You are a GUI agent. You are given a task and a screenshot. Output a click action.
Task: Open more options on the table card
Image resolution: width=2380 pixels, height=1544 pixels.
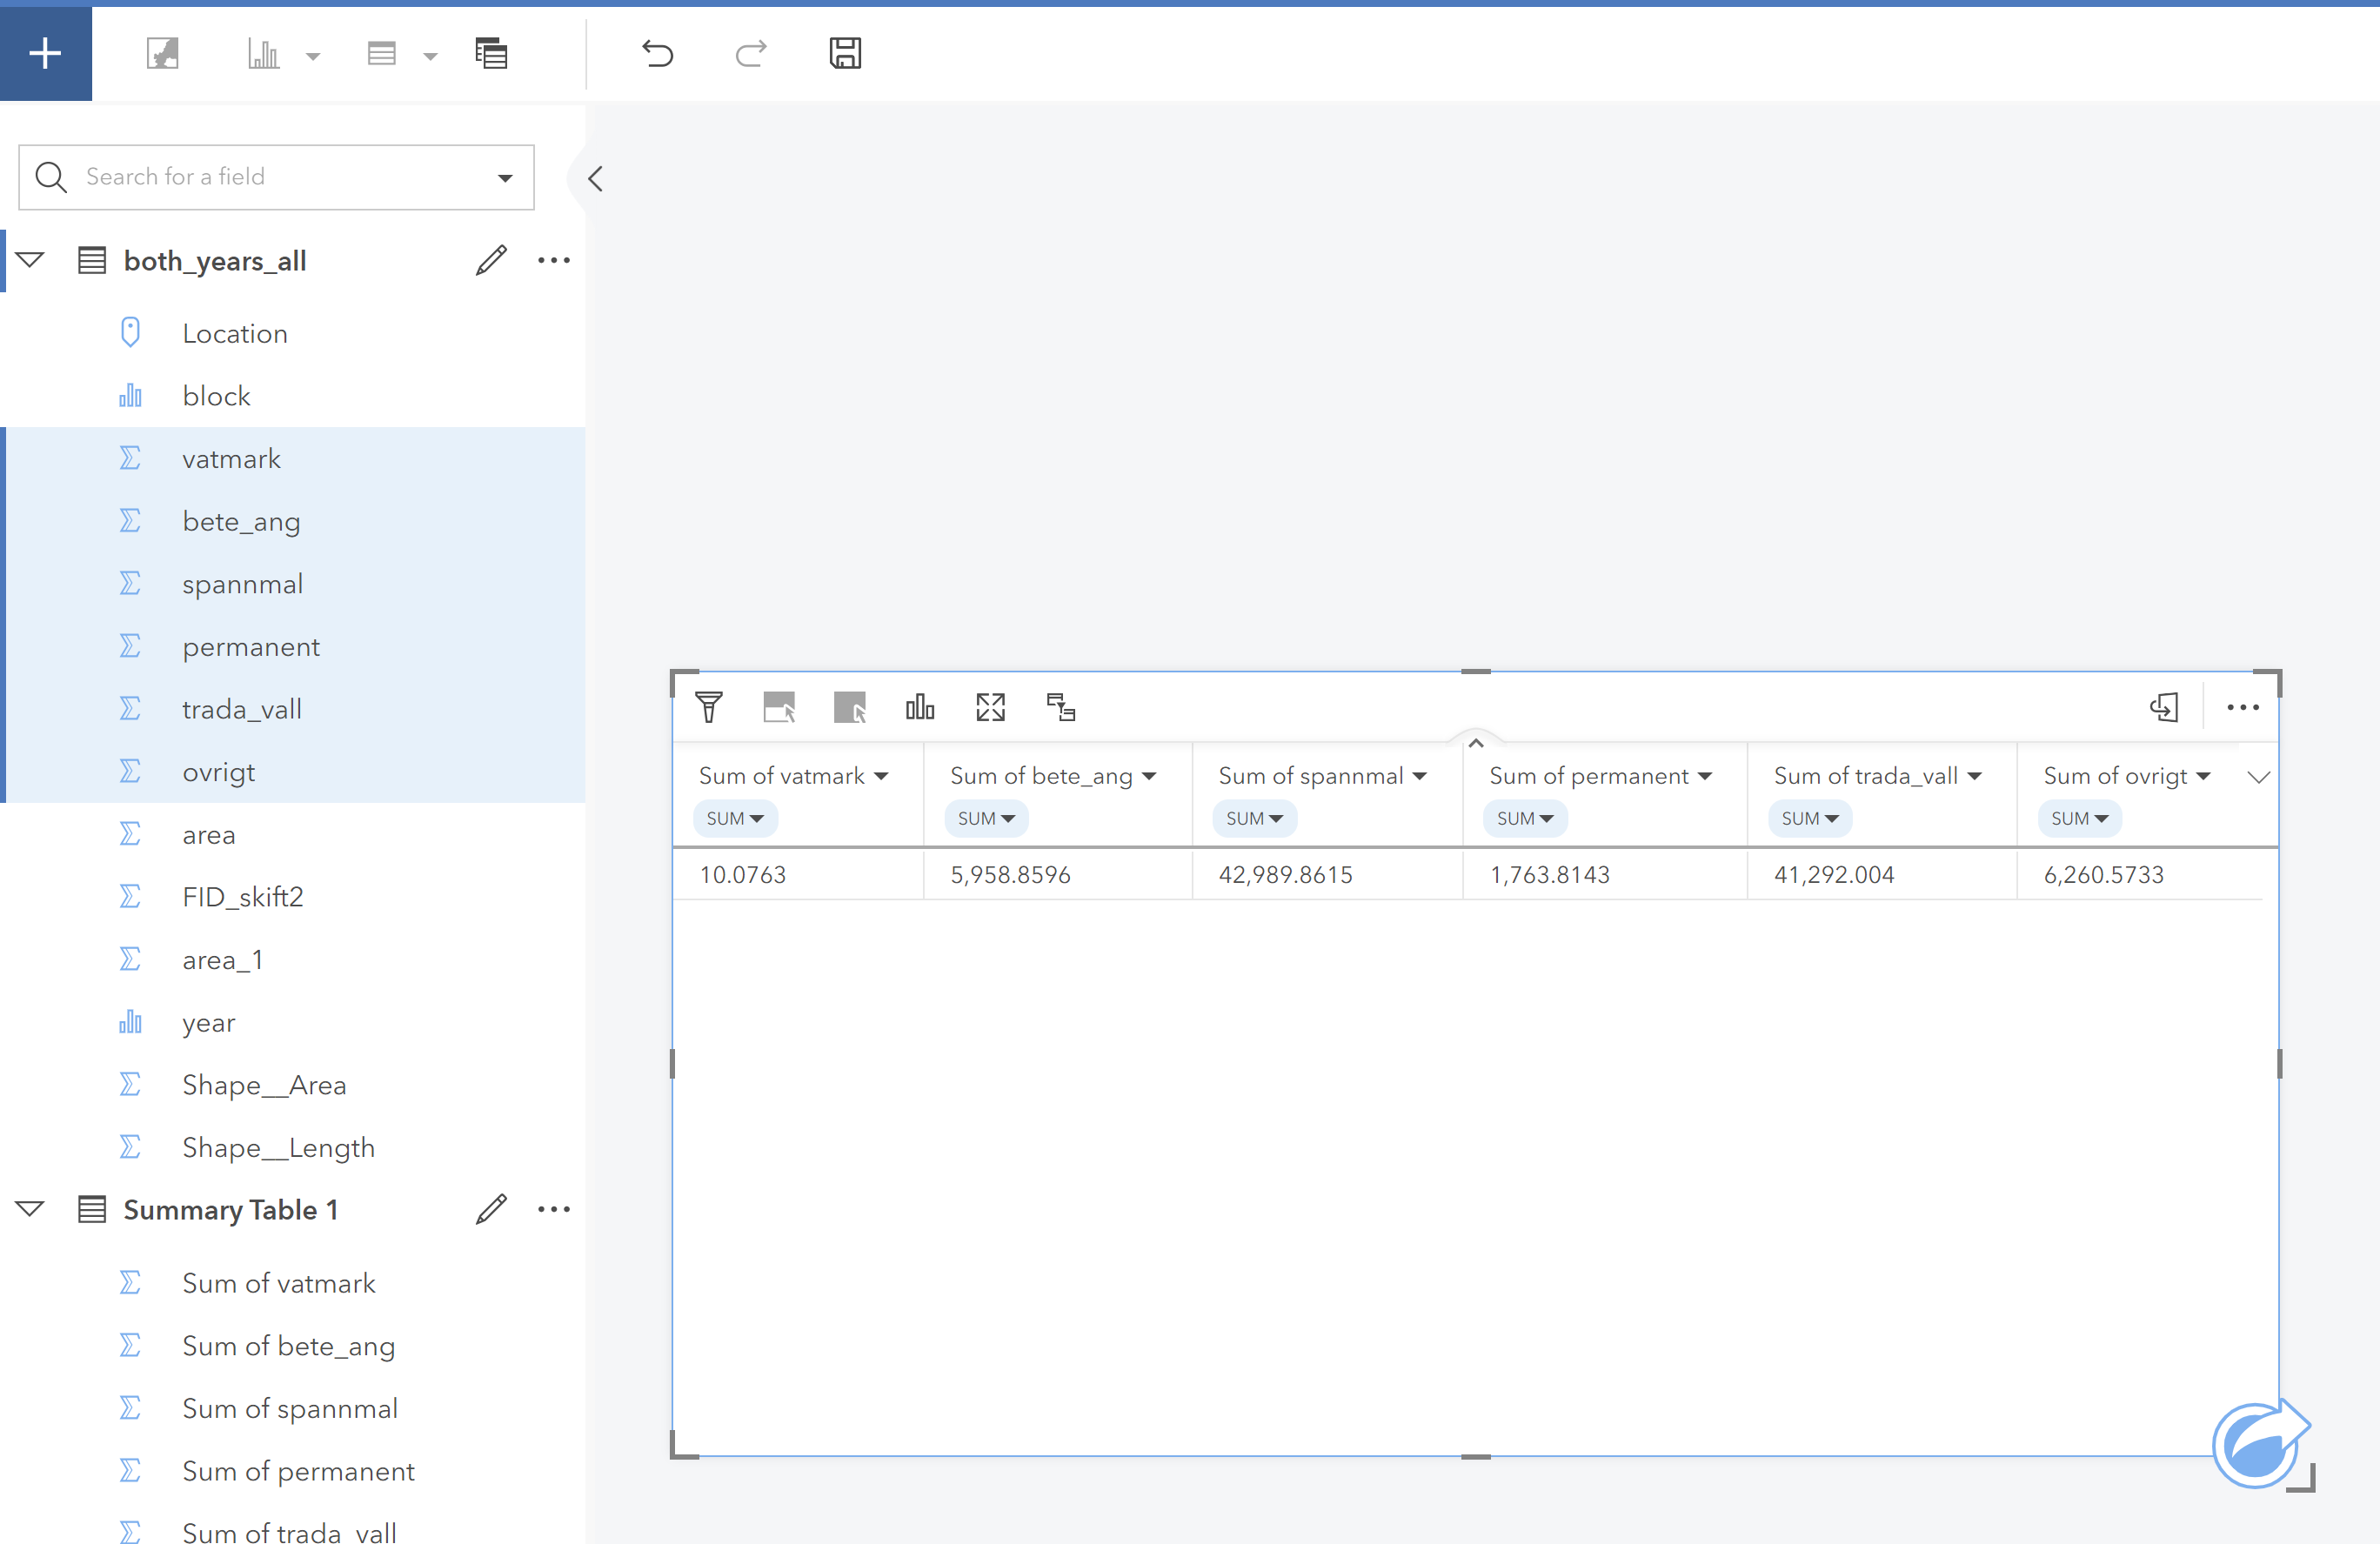pyautogui.click(x=2242, y=707)
